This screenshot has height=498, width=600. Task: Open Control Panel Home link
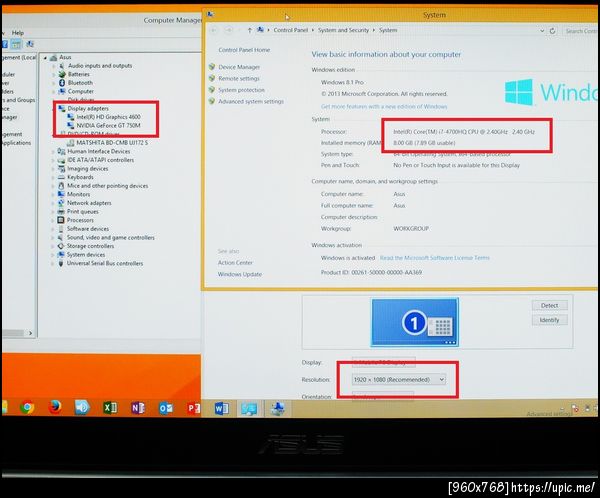244,50
